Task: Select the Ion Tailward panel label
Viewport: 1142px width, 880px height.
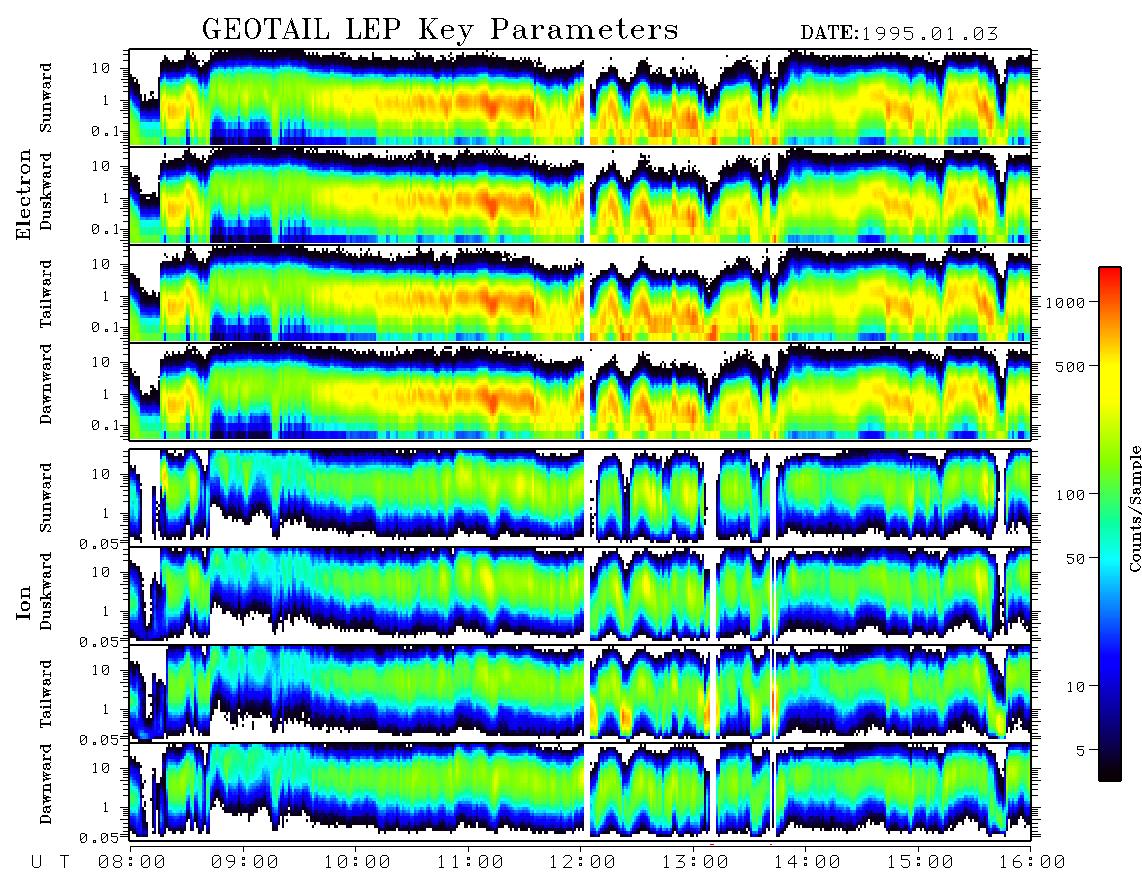Action: (46, 694)
